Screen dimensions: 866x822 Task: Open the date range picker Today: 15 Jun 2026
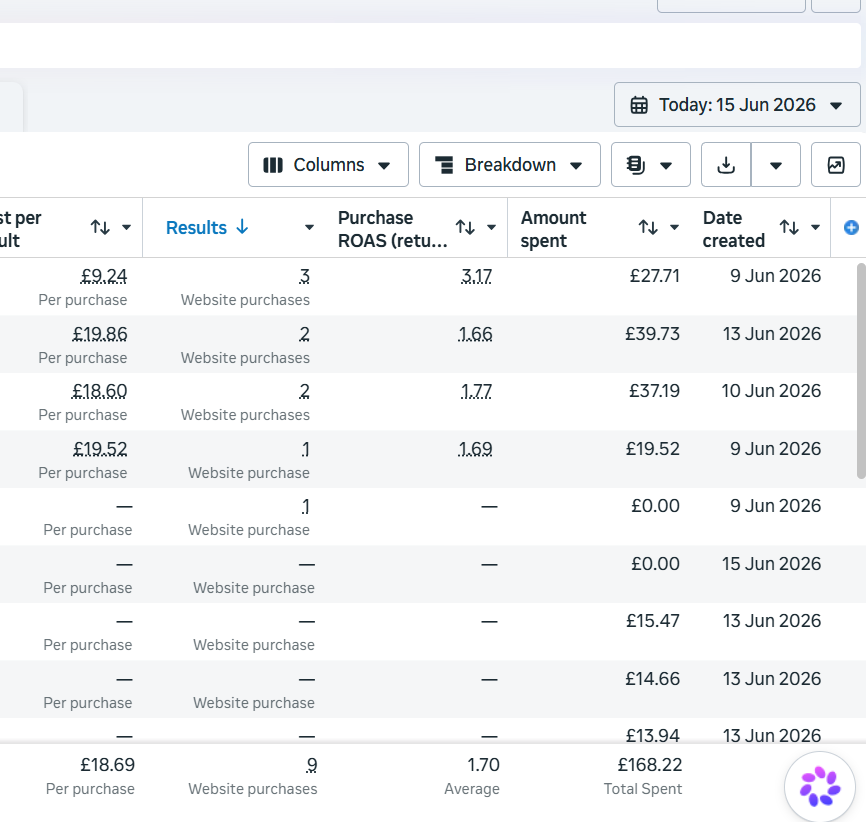tap(737, 104)
